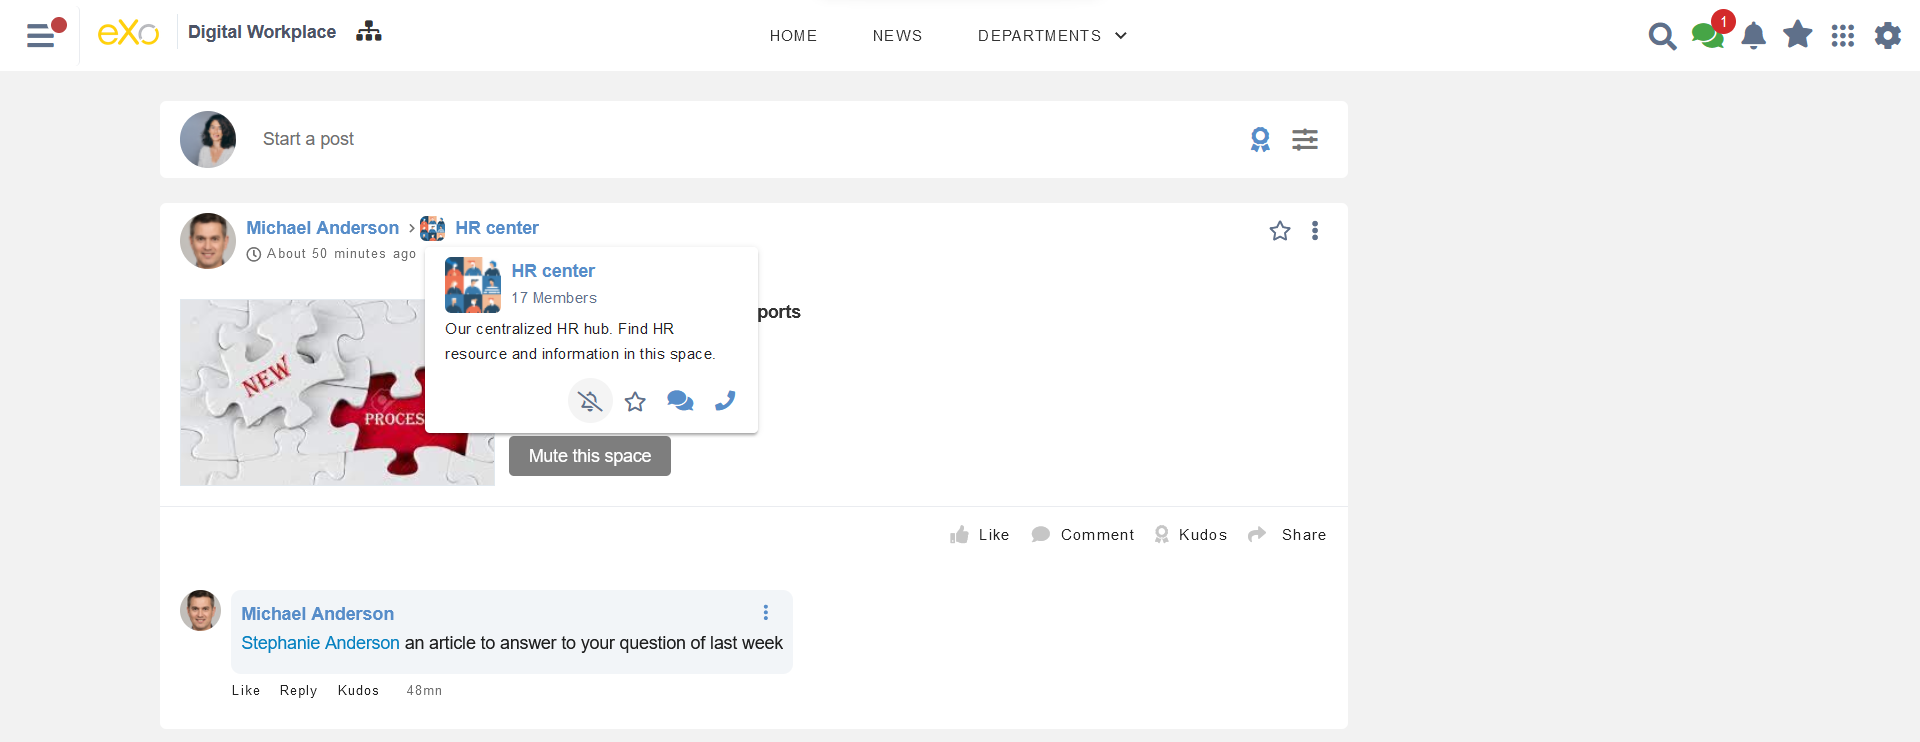Click the phone call icon in popover
The width and height of the screenshot is (1920, 742).
pyautogui.click(x=725, y=401)
